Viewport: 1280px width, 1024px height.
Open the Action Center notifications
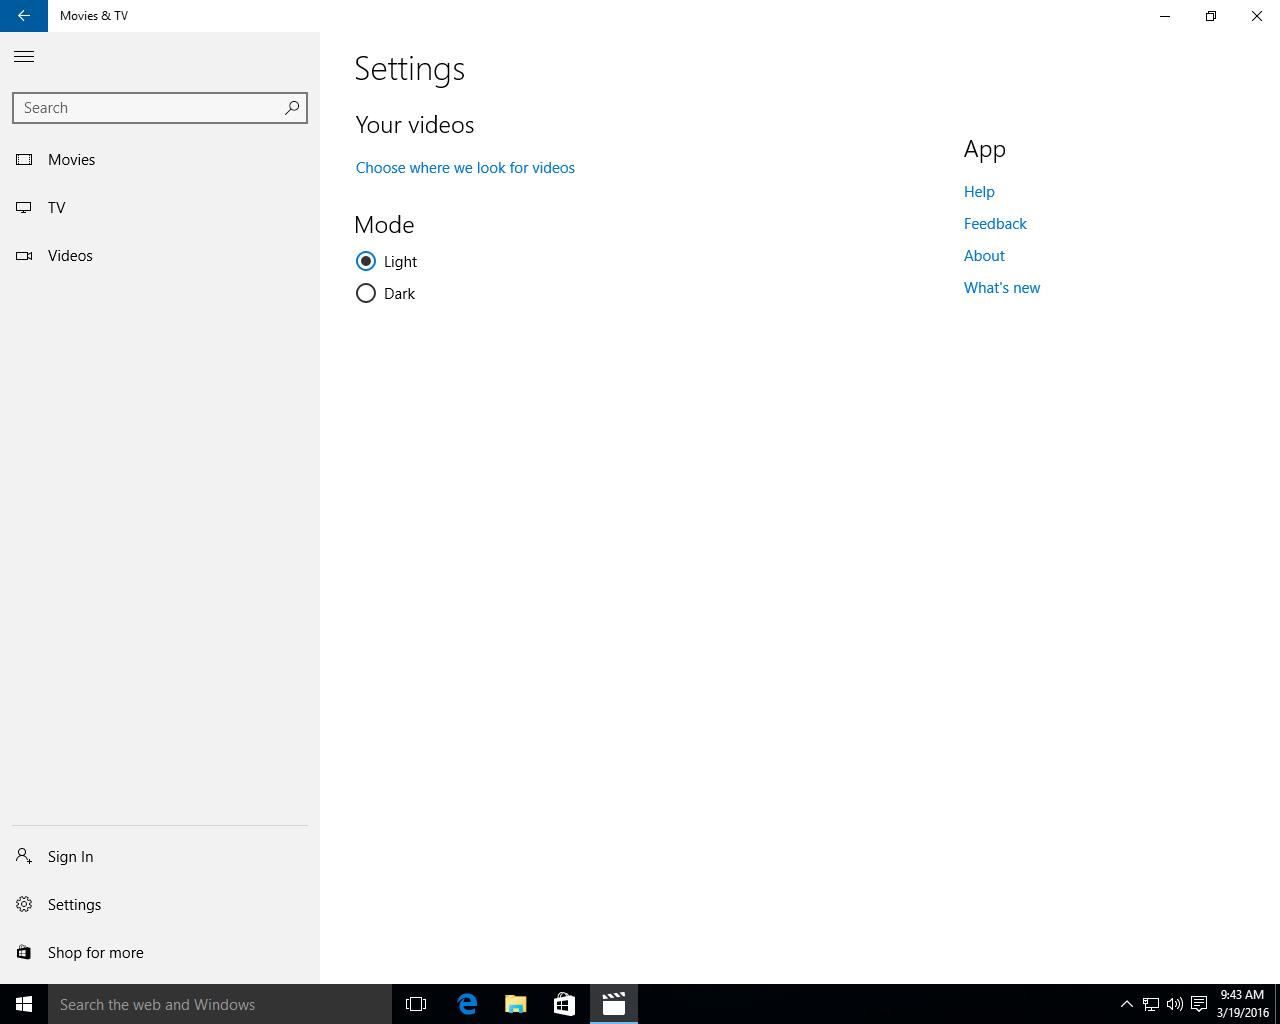tap(1199, 1004)
